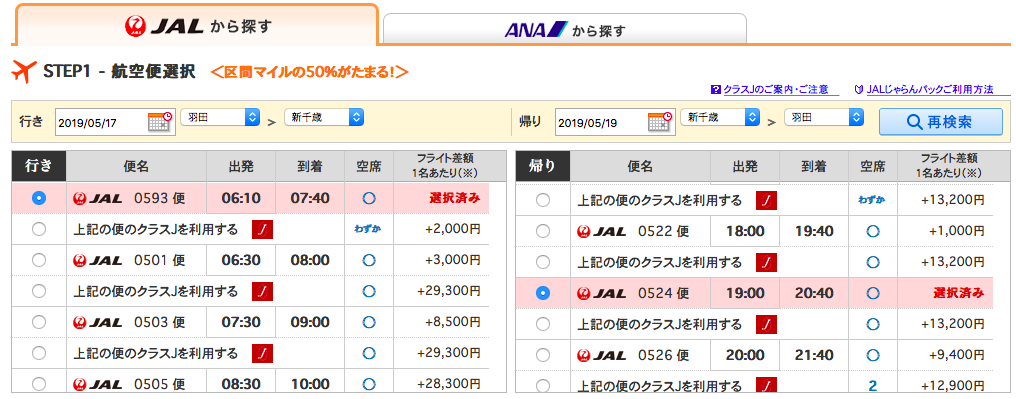Click the beginner mark icon before JALじゃらんパック
Image resolution: width=1016 pixels, height=399 pixels.
point(859,89)
